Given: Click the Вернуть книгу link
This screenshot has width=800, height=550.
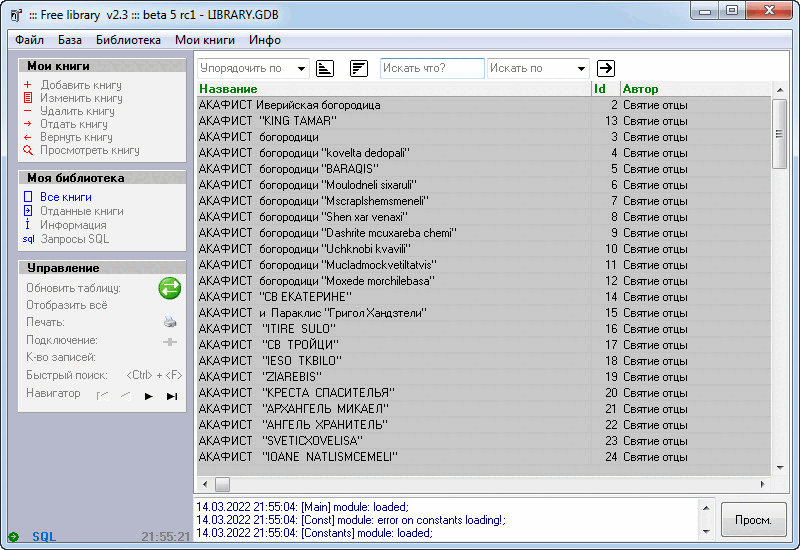Looking at the screenshot, I should coord(77,137).
